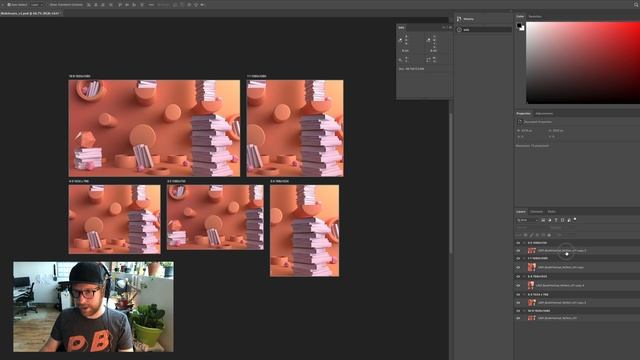Filter layers for smart objects icon
This screenshot has width=640, height=360.
coord(569,220)
